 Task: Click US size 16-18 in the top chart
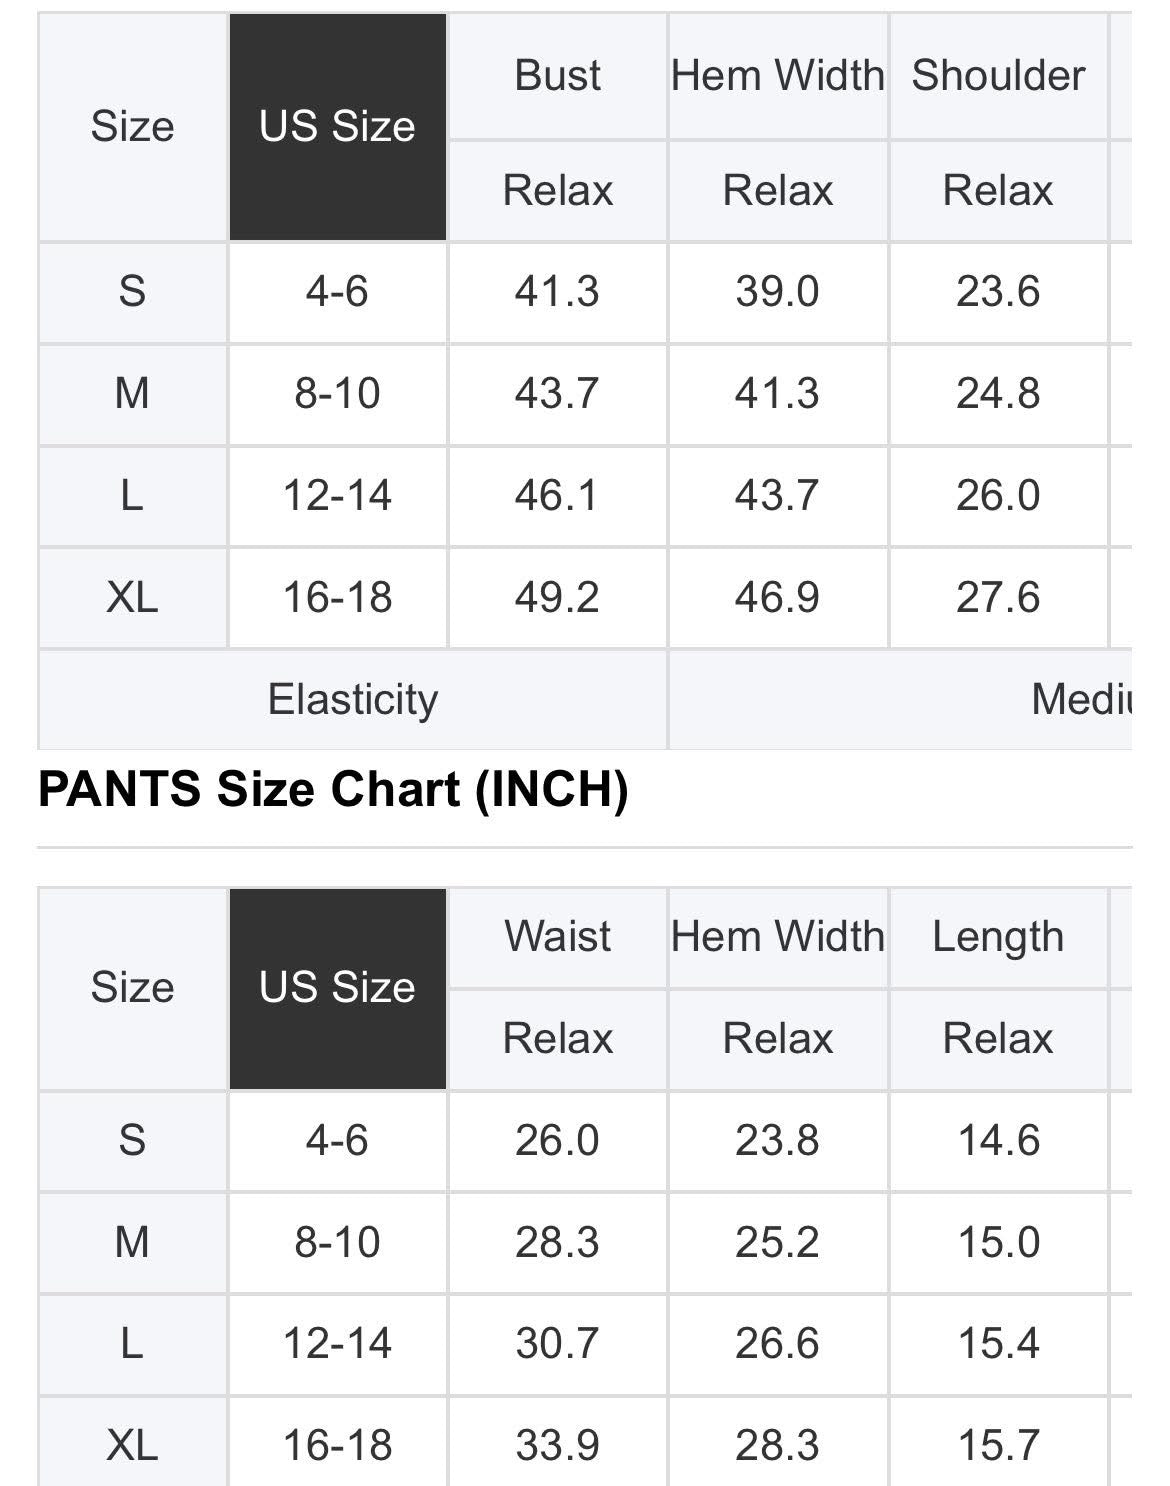coord(337,598)
